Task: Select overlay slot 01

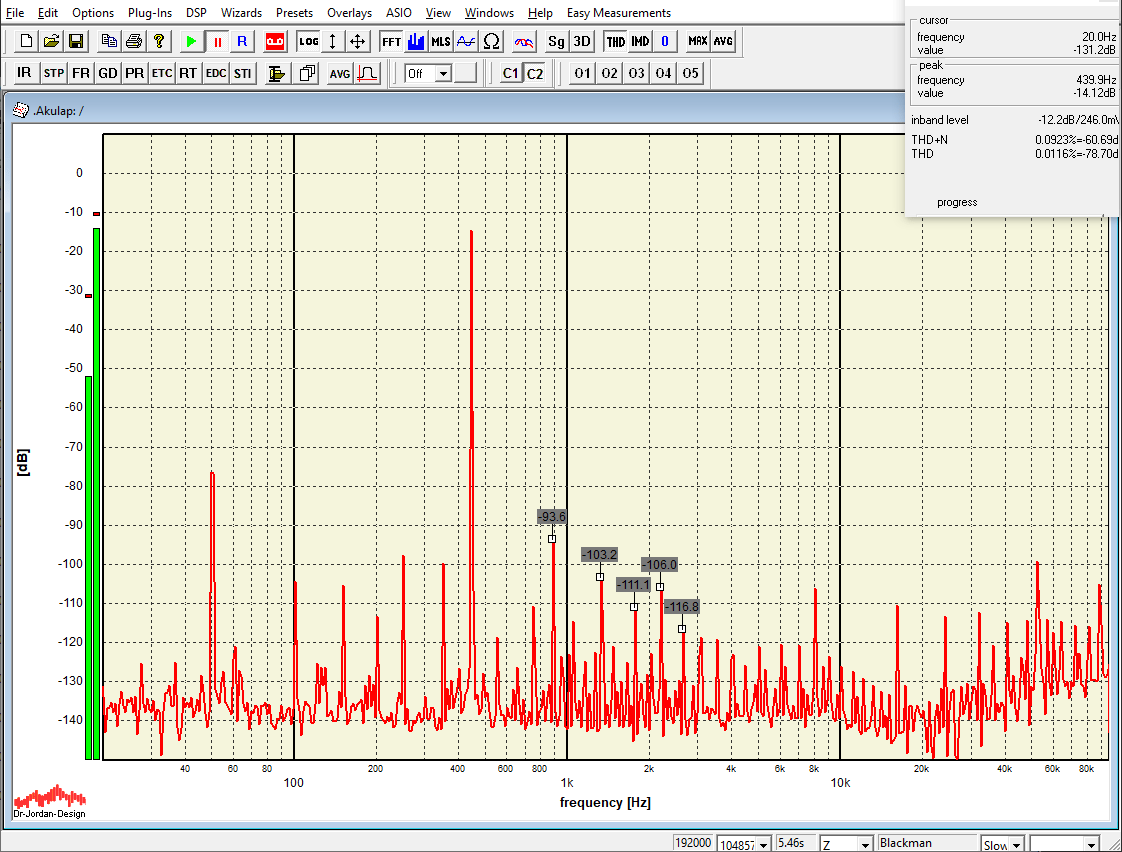Action: pyautogui.click(x=582, y=73)
